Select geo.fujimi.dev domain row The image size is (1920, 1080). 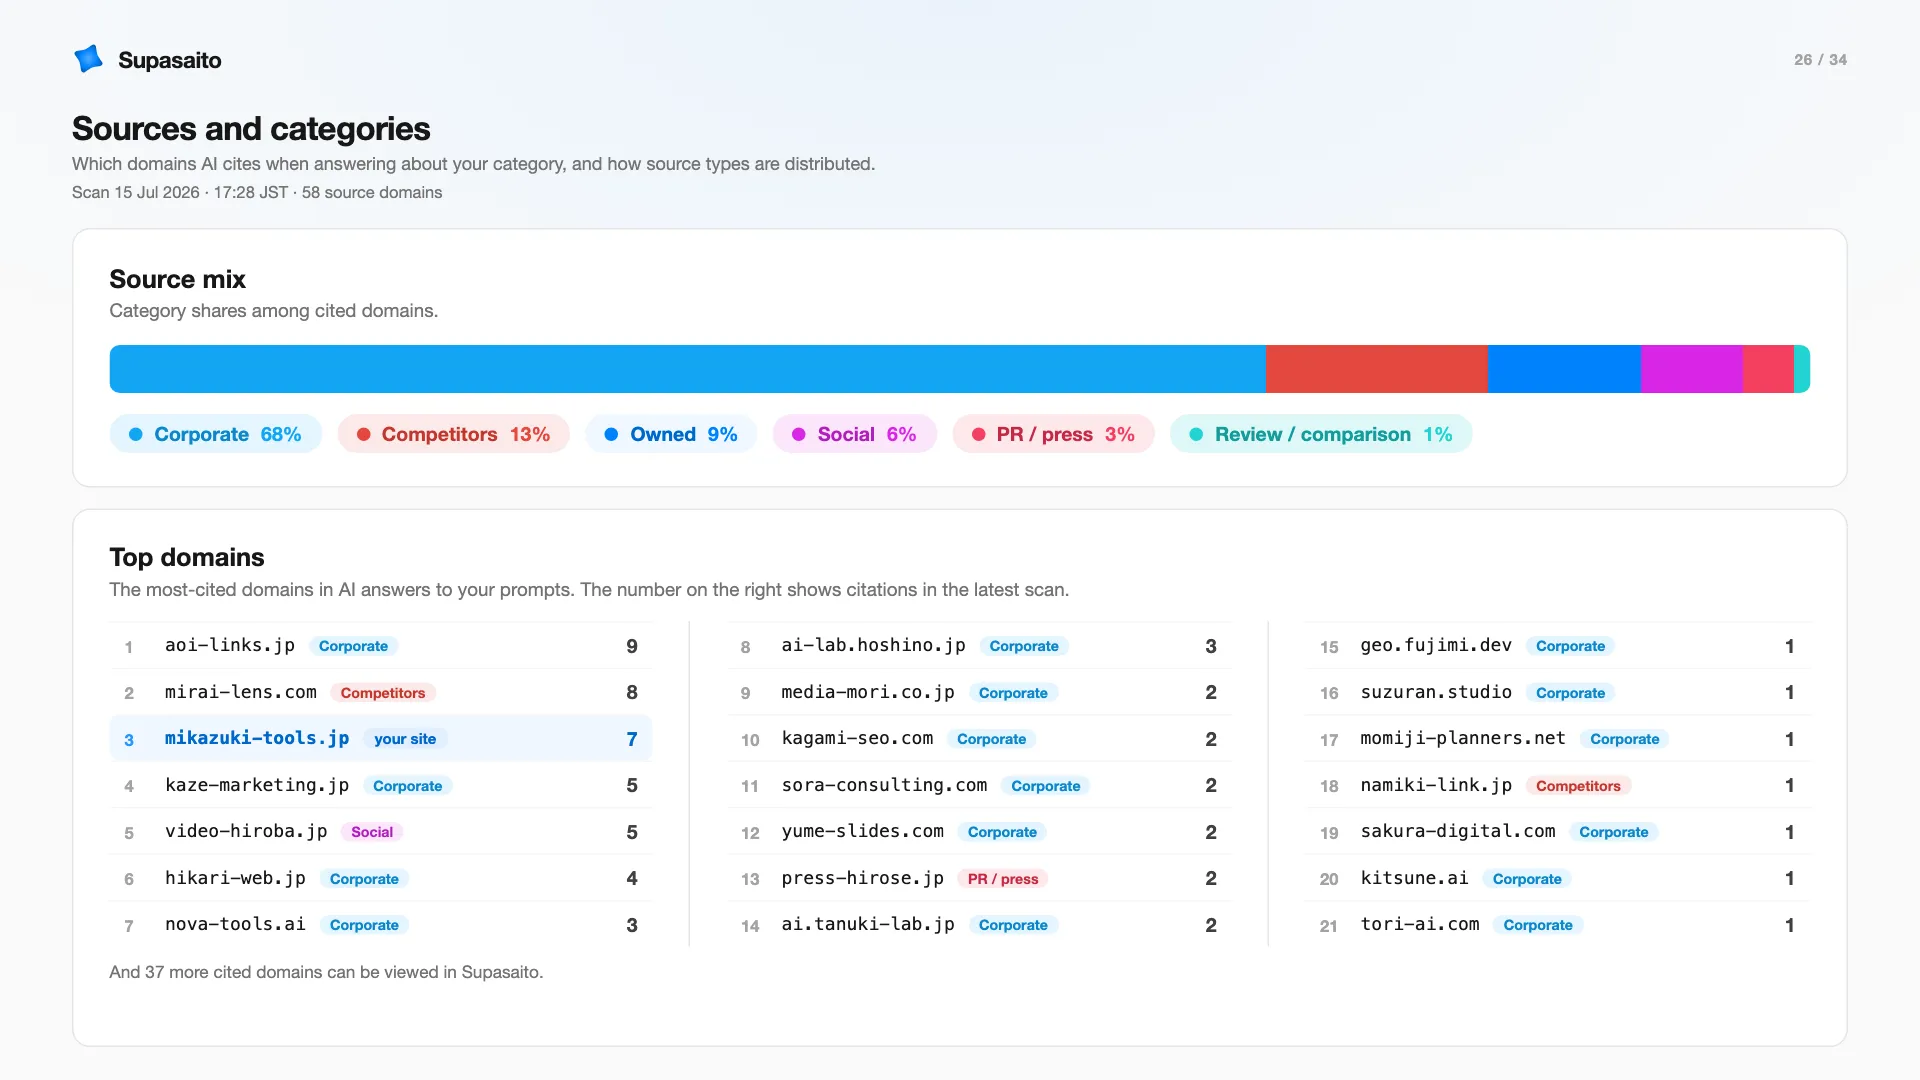point(1557,646)
